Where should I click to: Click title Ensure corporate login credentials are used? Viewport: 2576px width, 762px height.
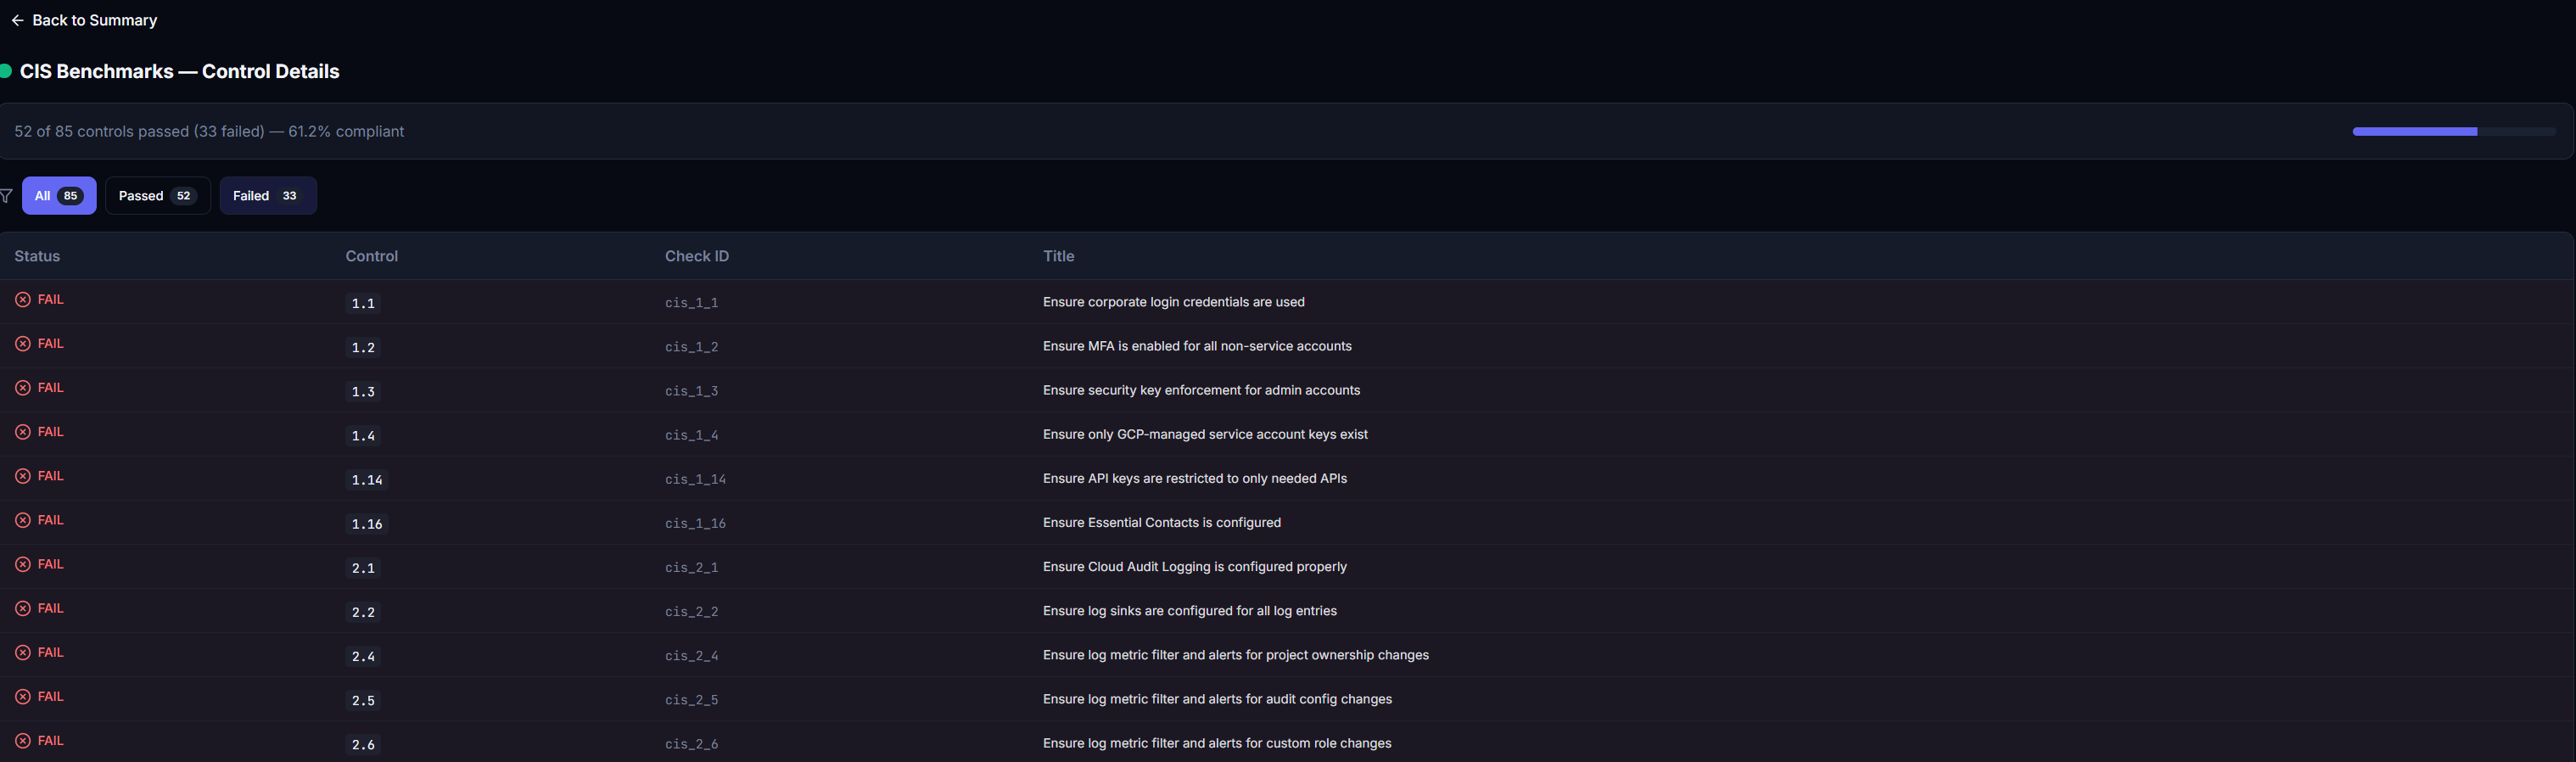tap(1174, 302)
